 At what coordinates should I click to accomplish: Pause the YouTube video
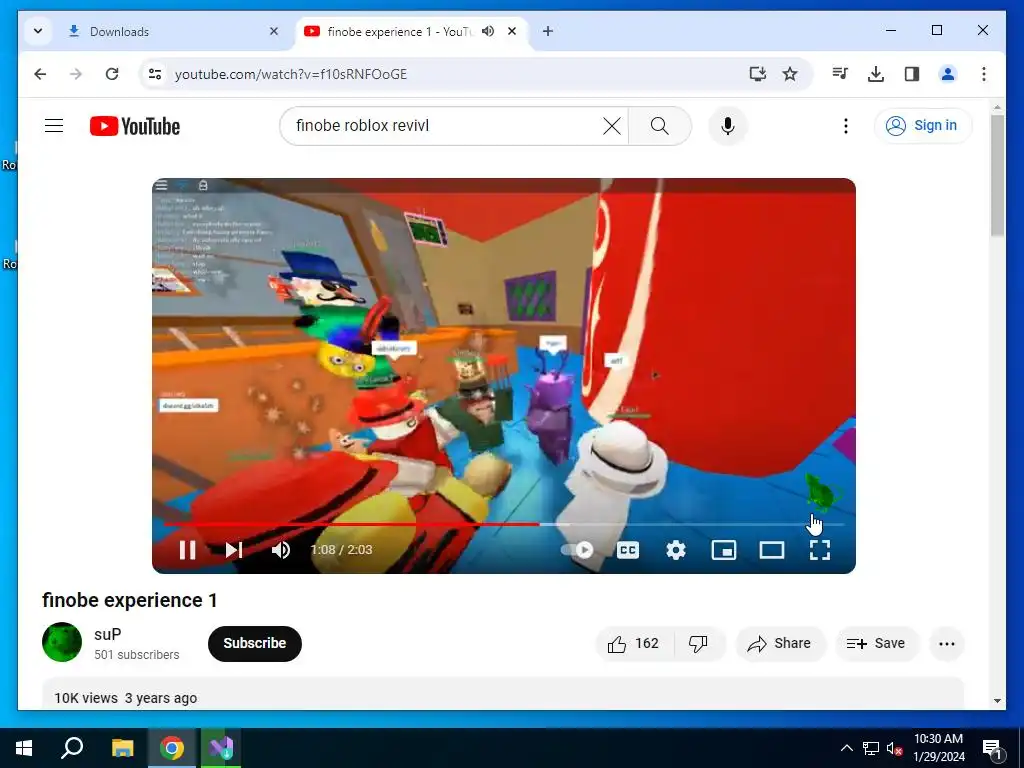pyautogui.click(x=187, y=550)
